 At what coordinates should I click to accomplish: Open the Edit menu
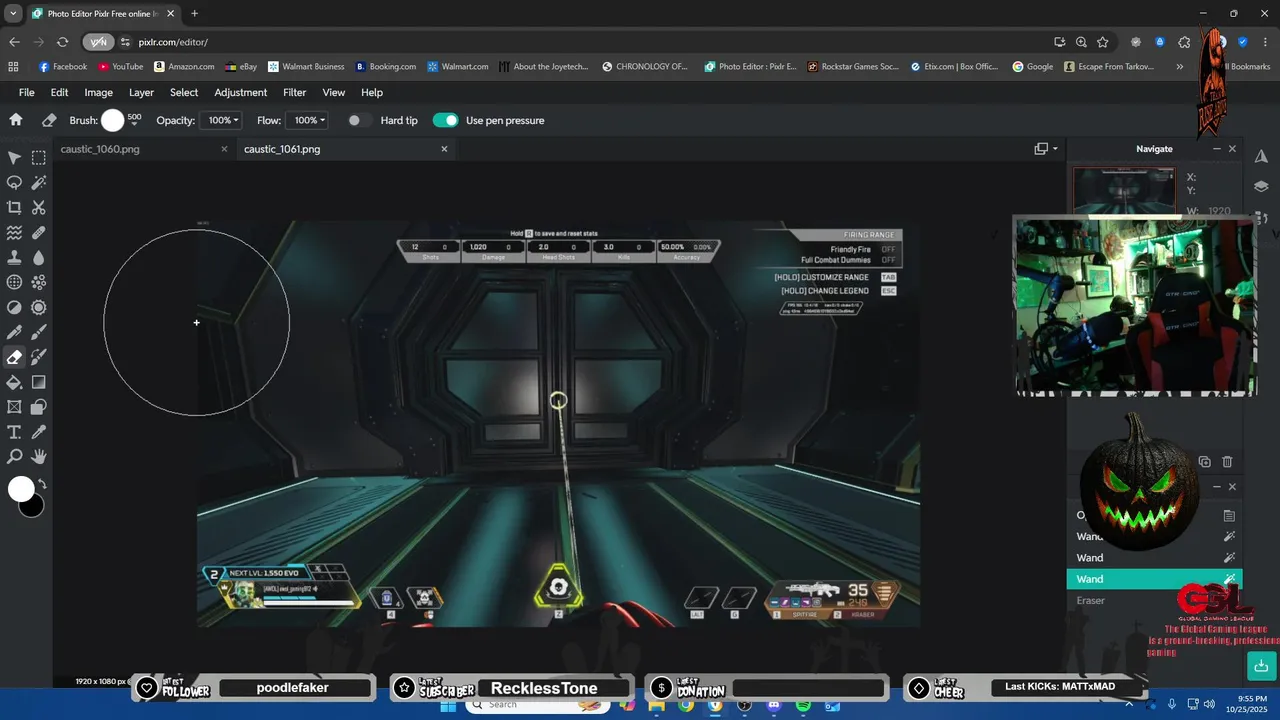click(60, 92)
